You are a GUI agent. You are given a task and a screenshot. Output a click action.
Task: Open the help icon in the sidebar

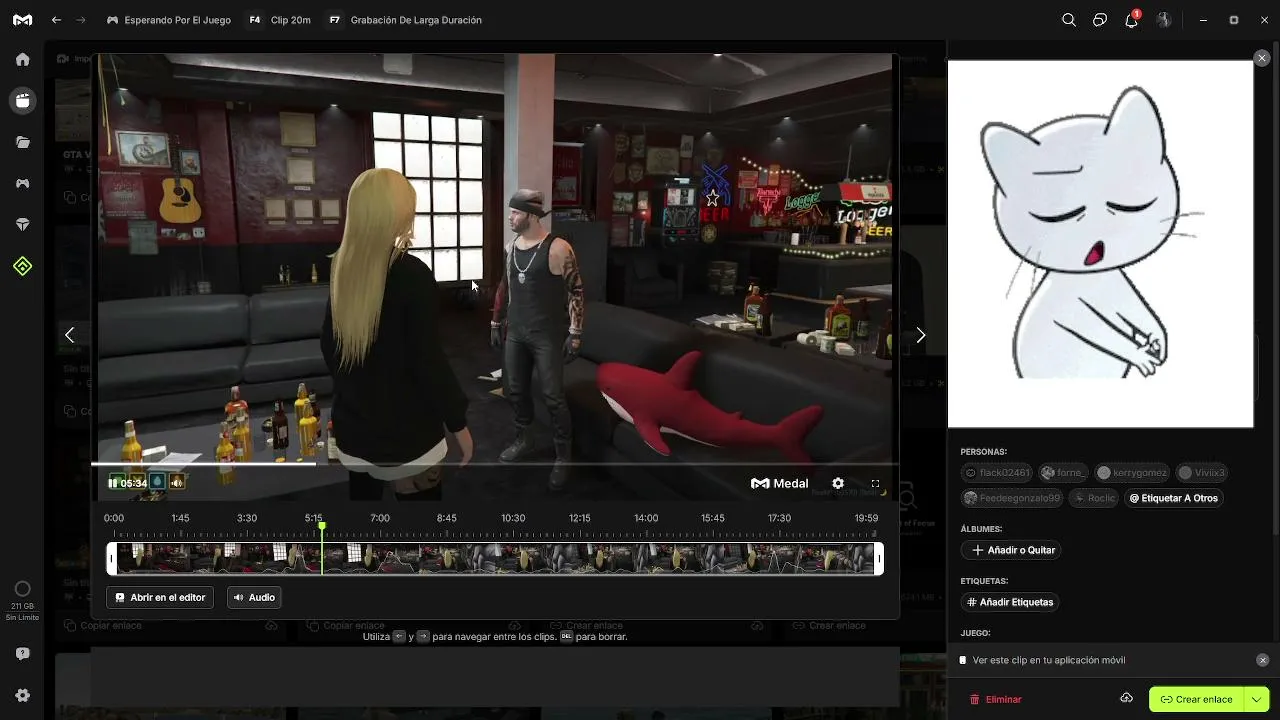coord(22,654)
